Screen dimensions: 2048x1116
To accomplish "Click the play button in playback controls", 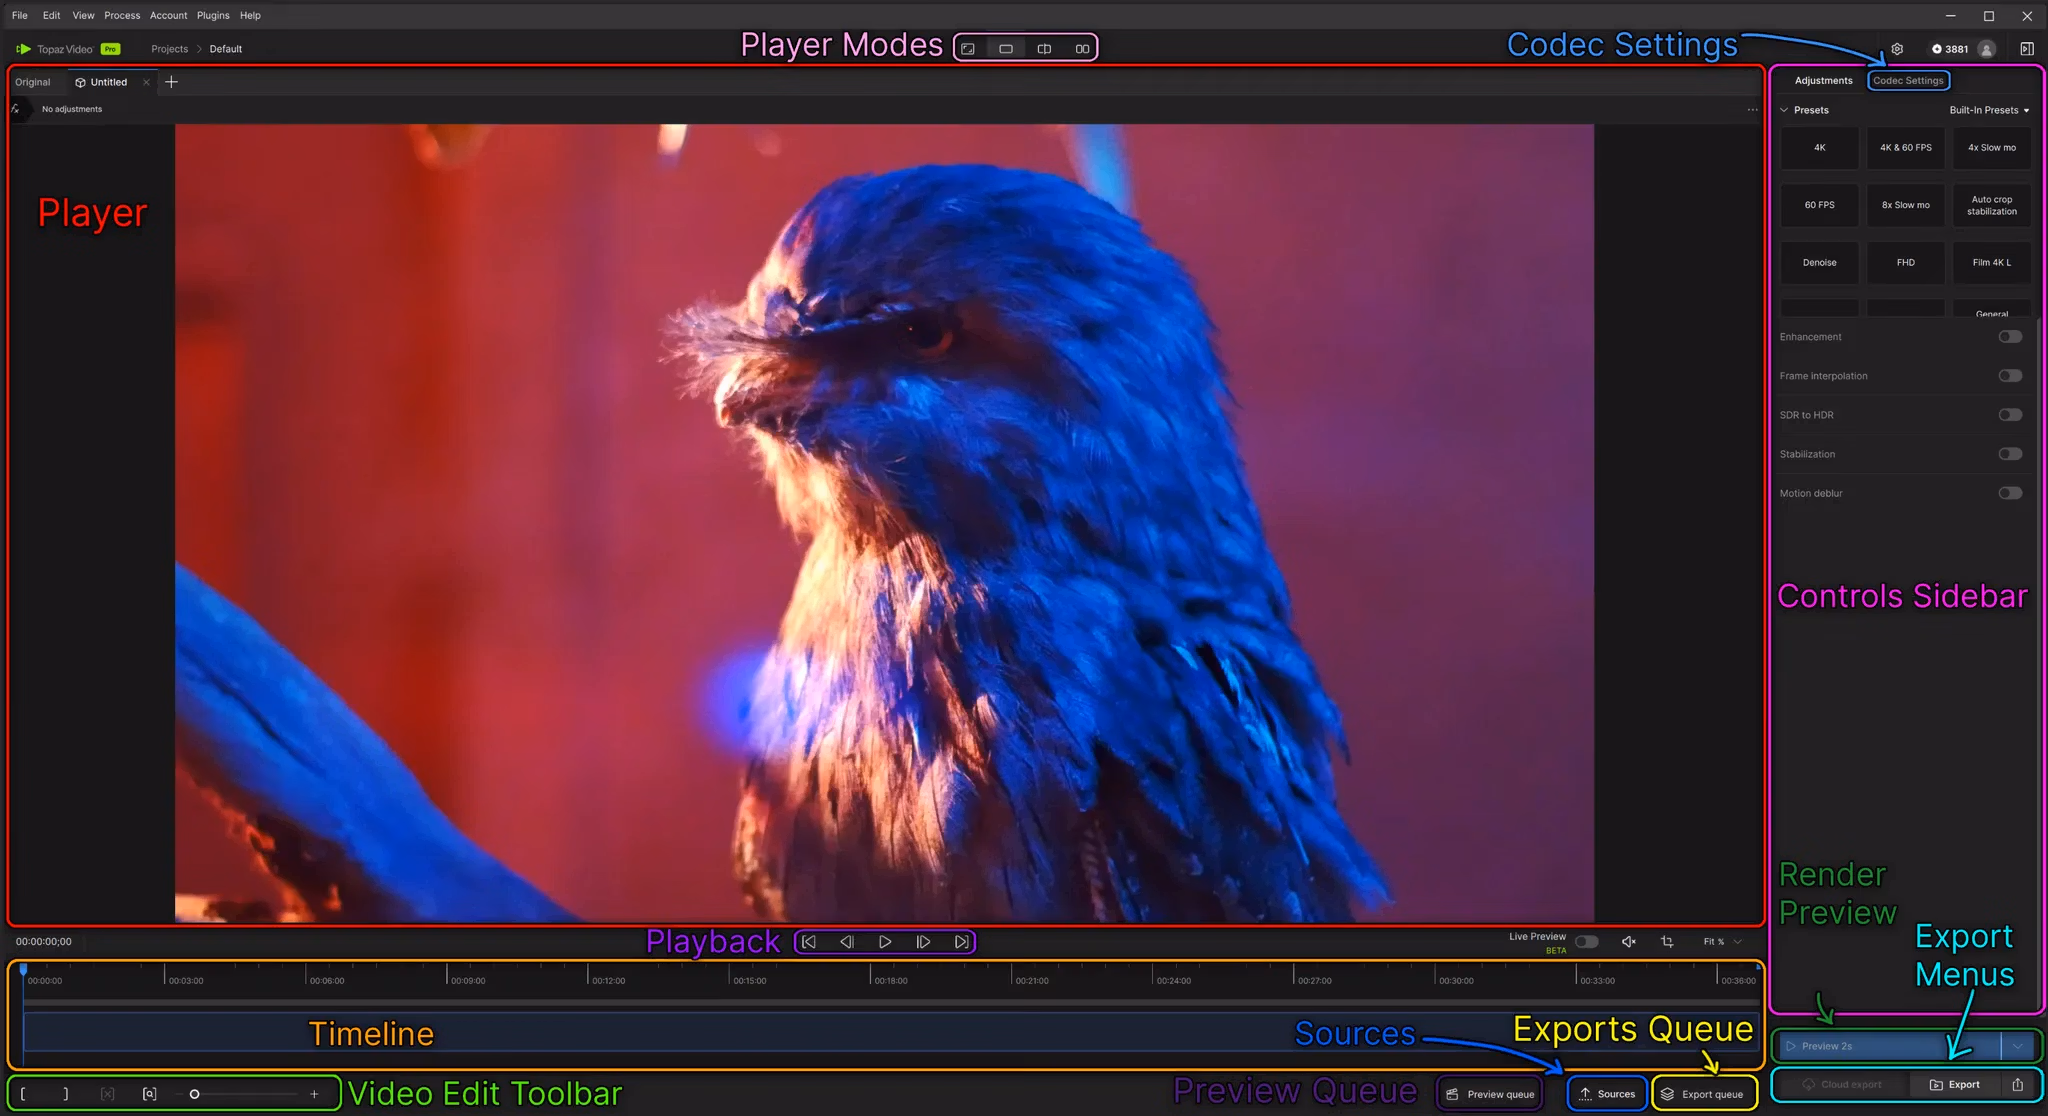I will coord(885,942).
